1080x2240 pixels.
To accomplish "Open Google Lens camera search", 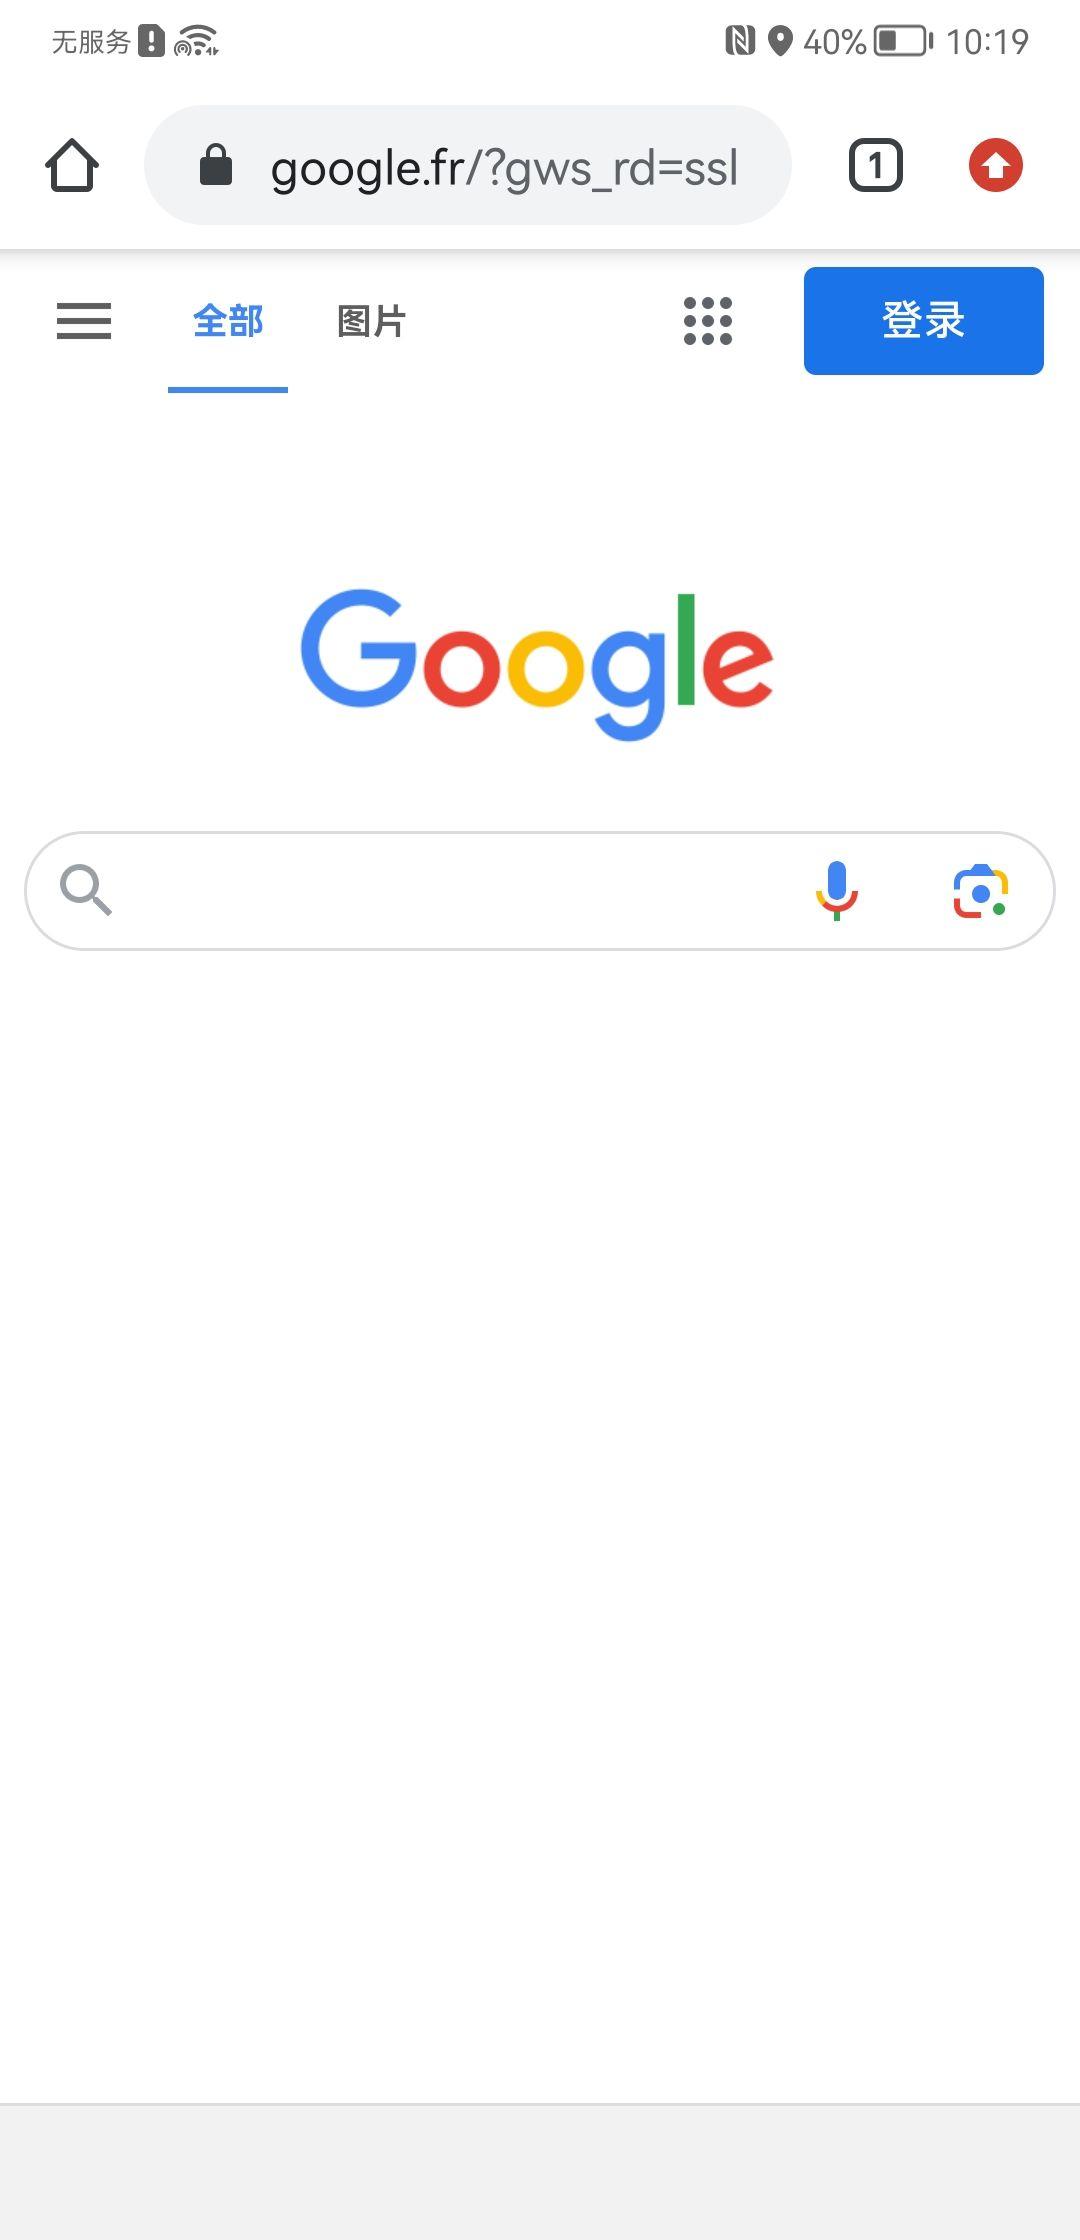I will pyautogui.click(x=981, y=890).
